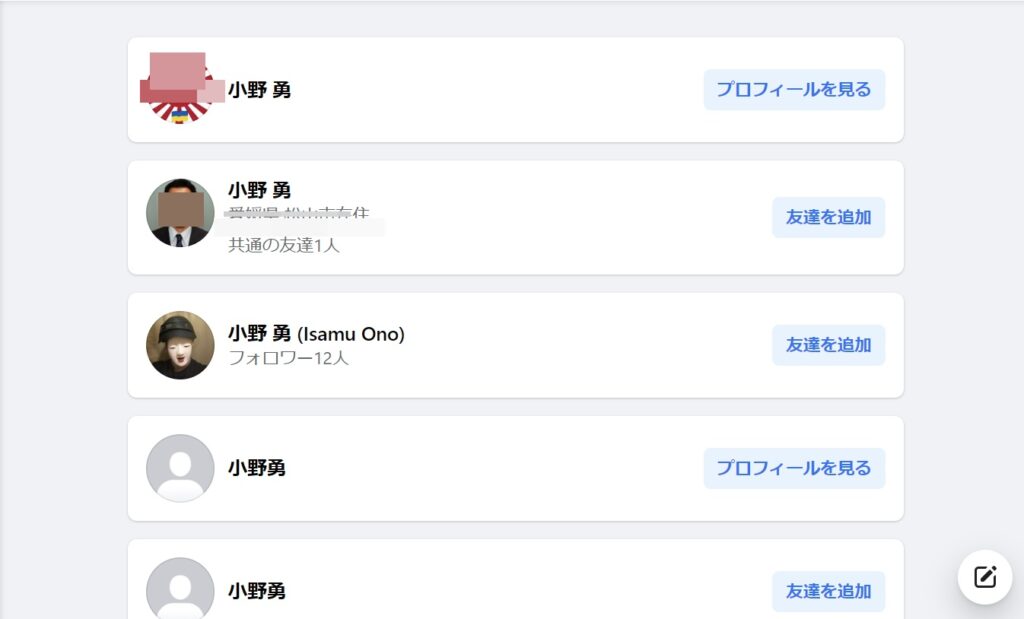This screenshot has height=619, width=1024.
Task: Open the first result's 小野 勇 name link
Action: (259, 89)
